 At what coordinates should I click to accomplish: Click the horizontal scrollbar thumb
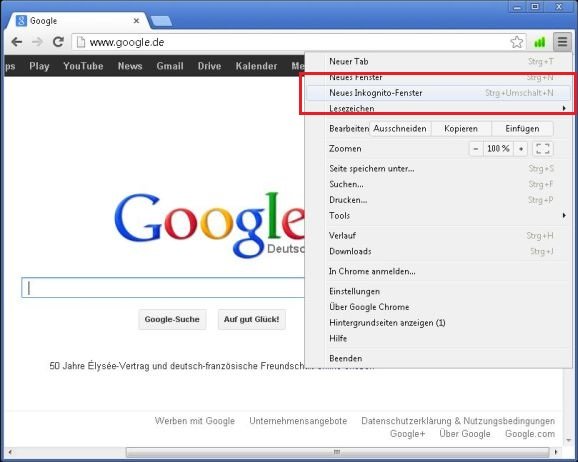(337, 452)
